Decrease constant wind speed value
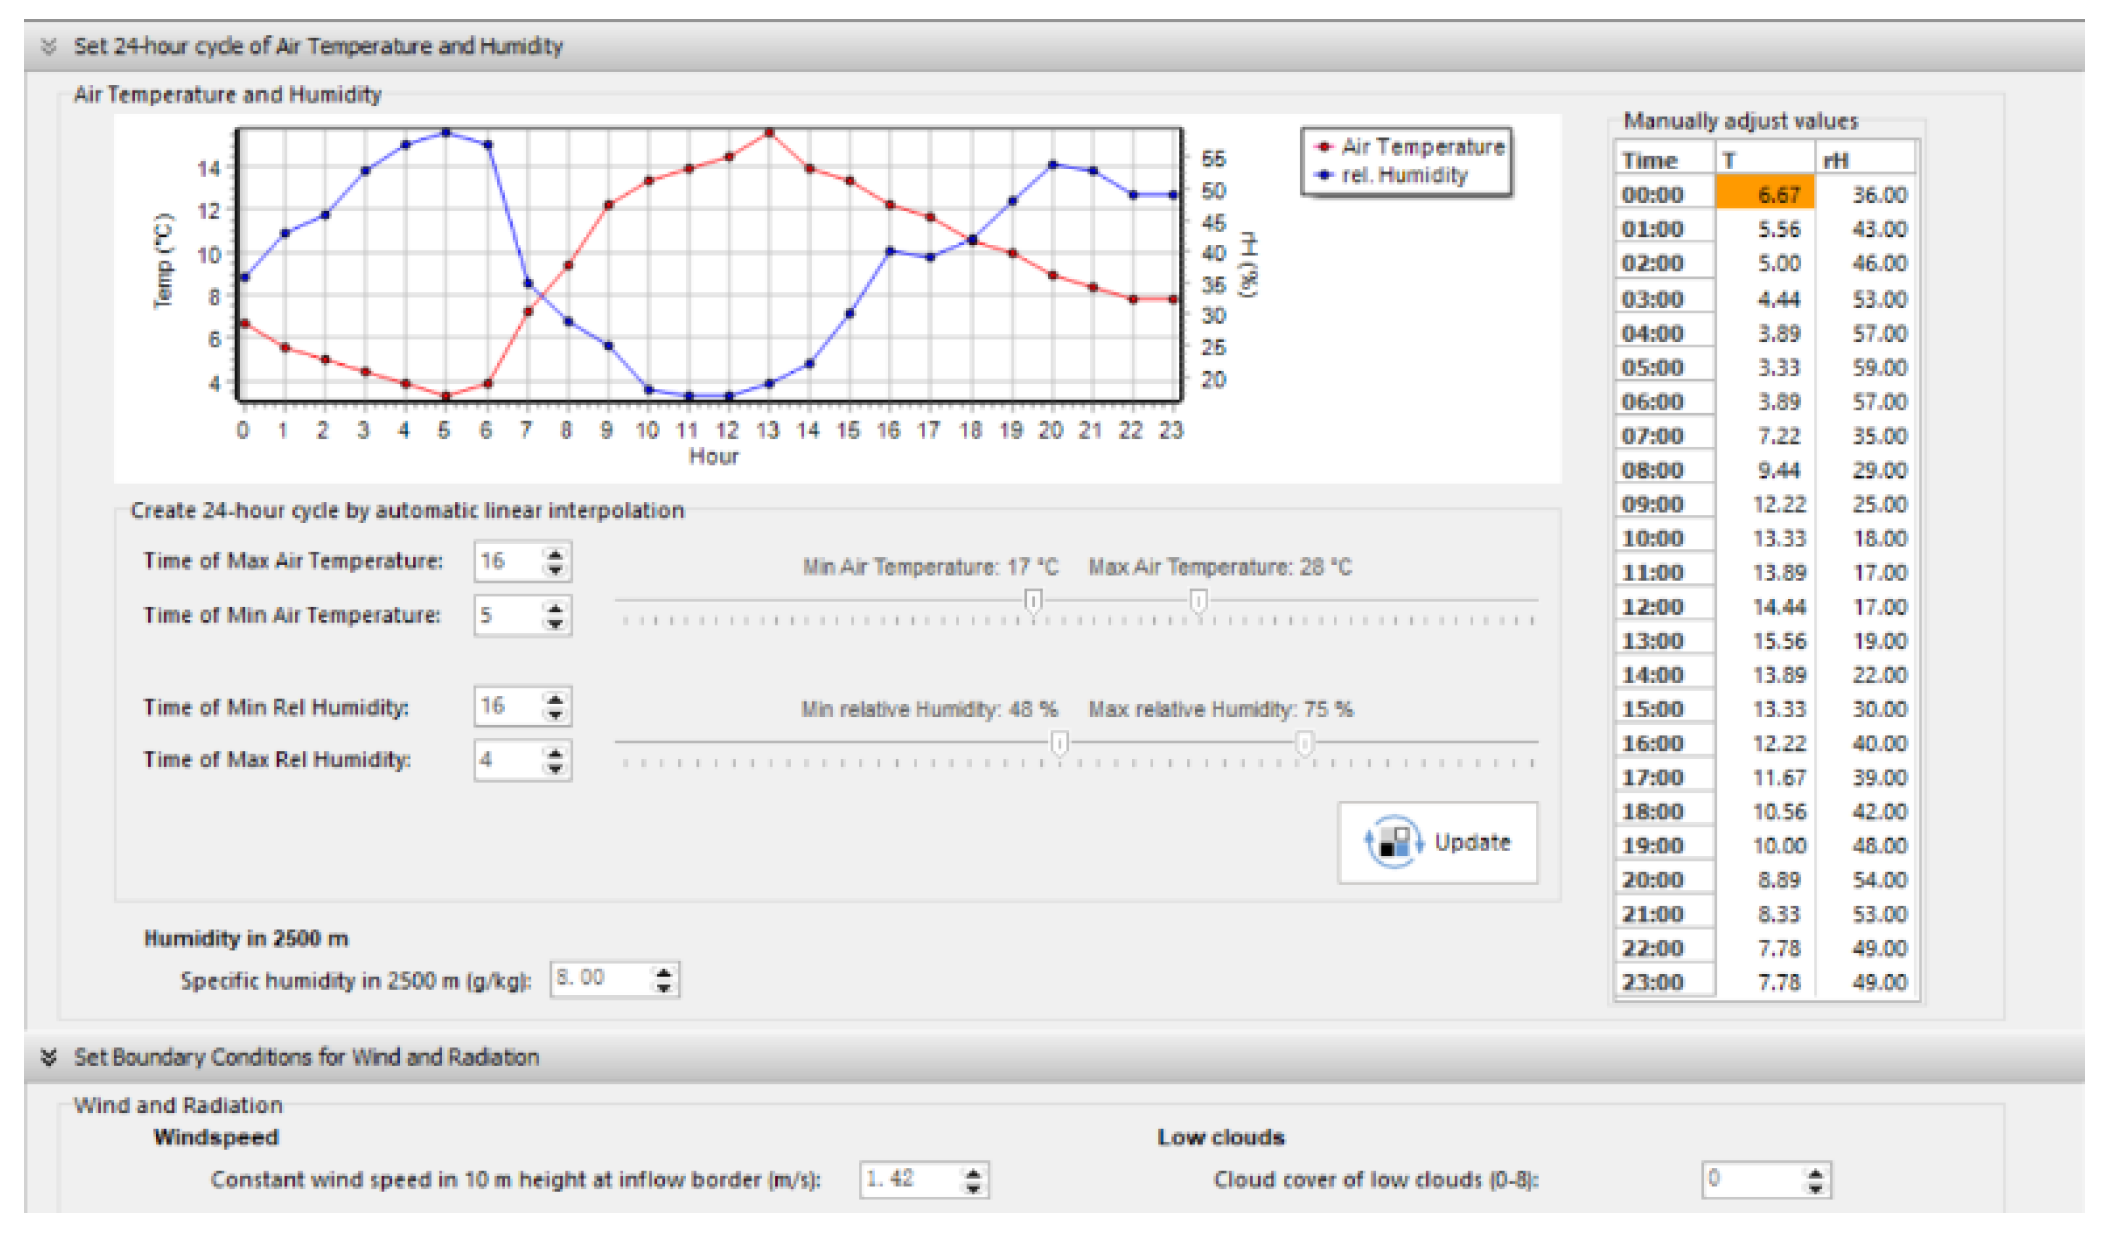Screen dimensions: 2113x1241 [x=972, y=1188]
